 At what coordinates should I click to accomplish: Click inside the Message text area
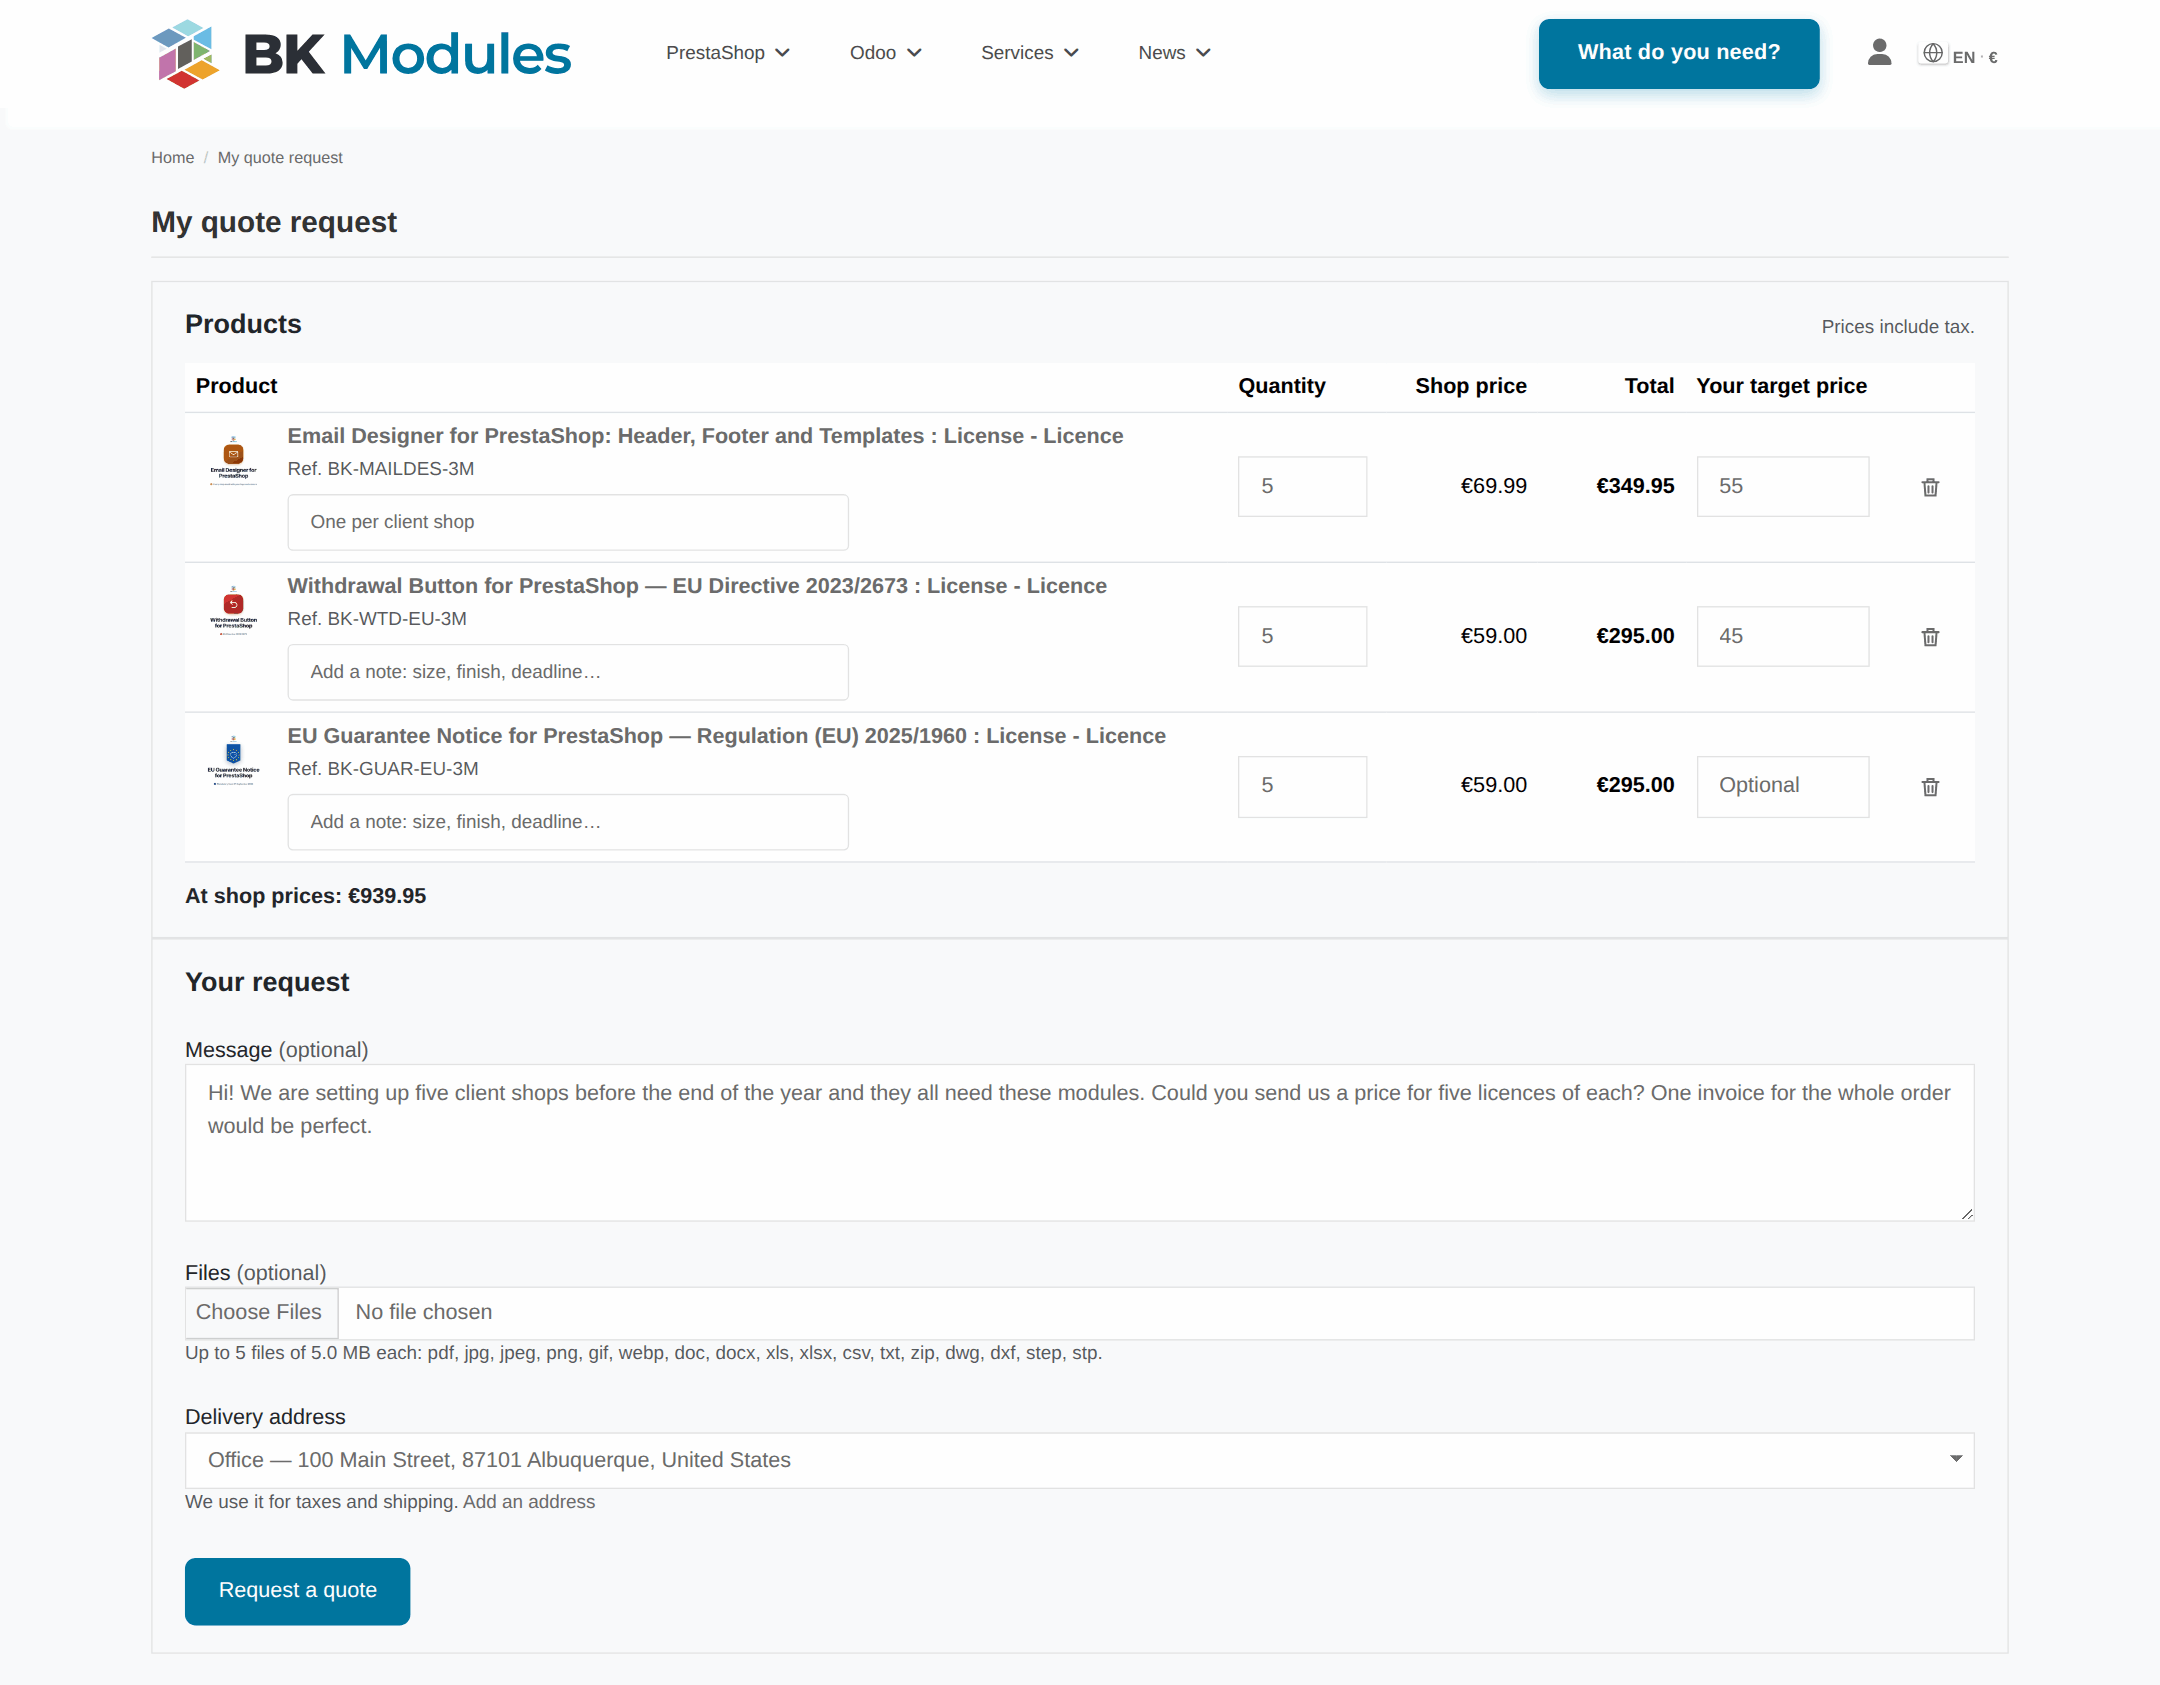point(1079,1142)
